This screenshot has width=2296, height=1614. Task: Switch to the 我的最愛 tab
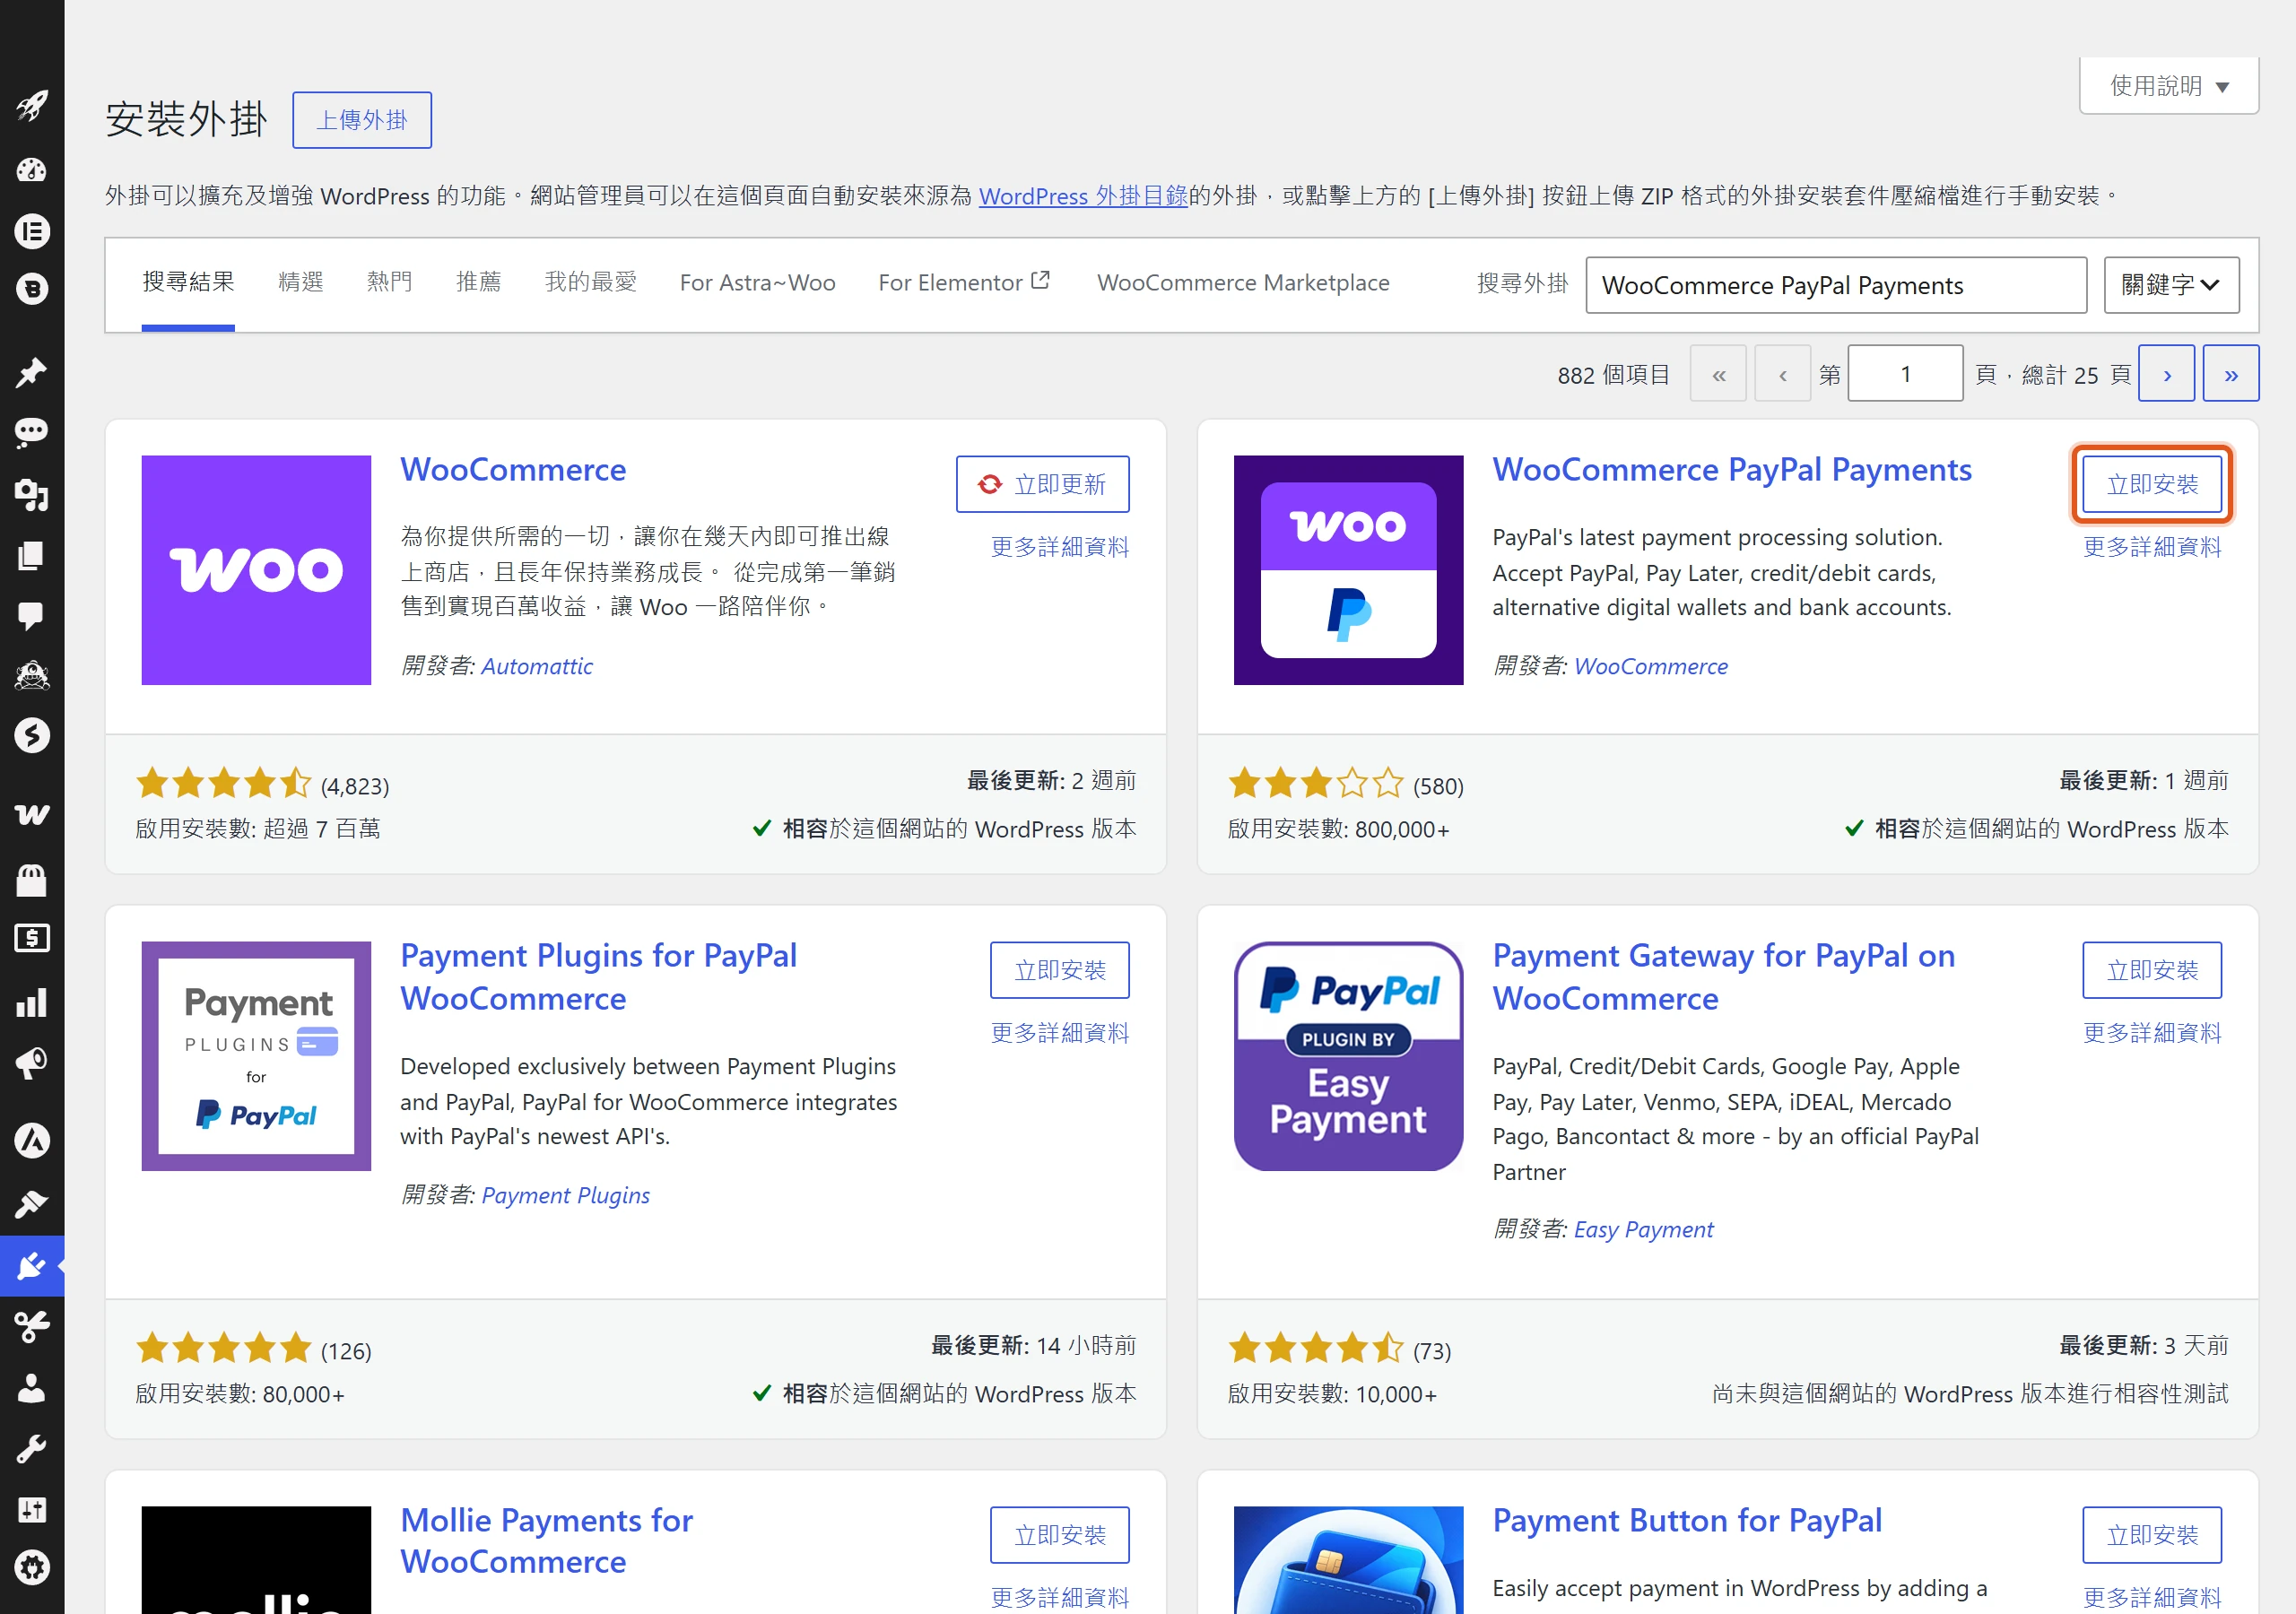[590, 282]
